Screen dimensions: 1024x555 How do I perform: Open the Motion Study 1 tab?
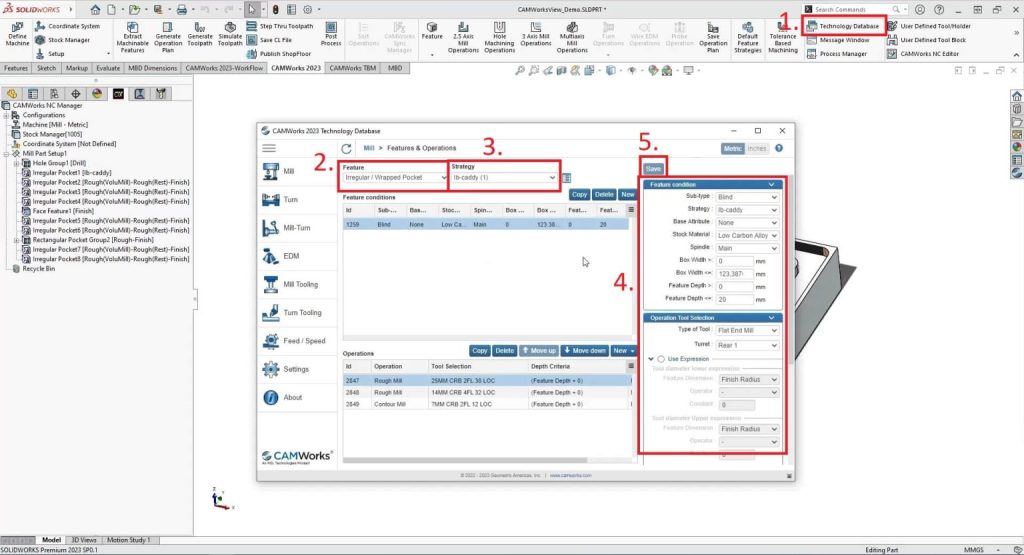(x=129, y=540)
